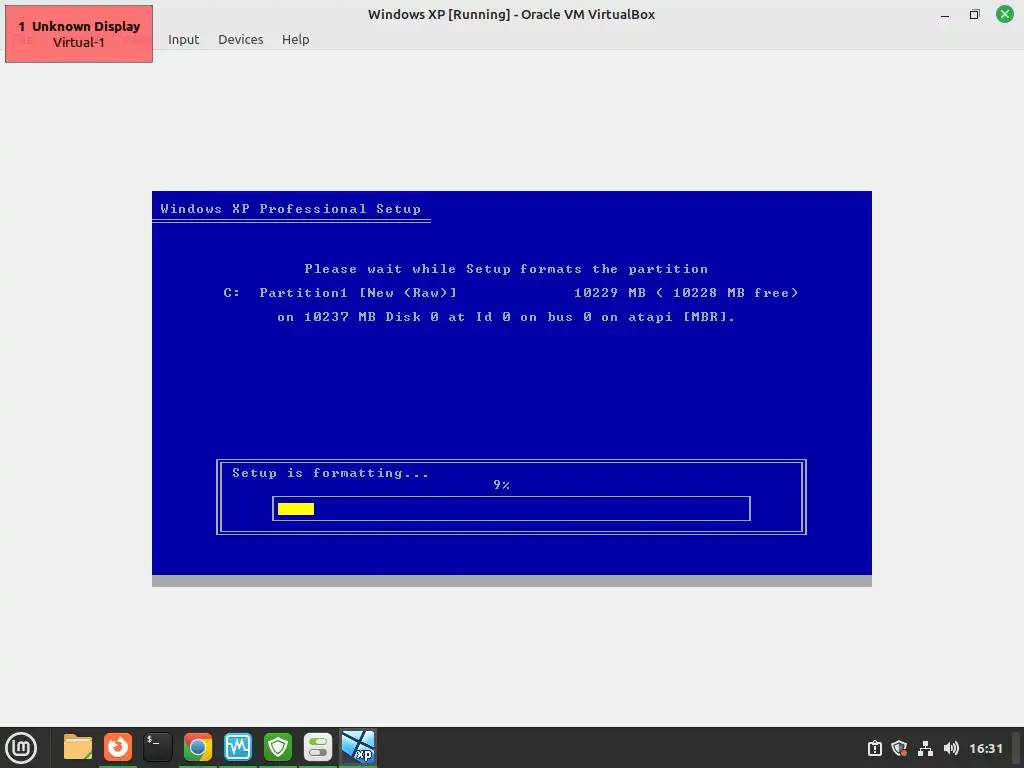
Task: Click the yellow formatting progress bar
Action: pyautogui.click(x=296, y=509)
